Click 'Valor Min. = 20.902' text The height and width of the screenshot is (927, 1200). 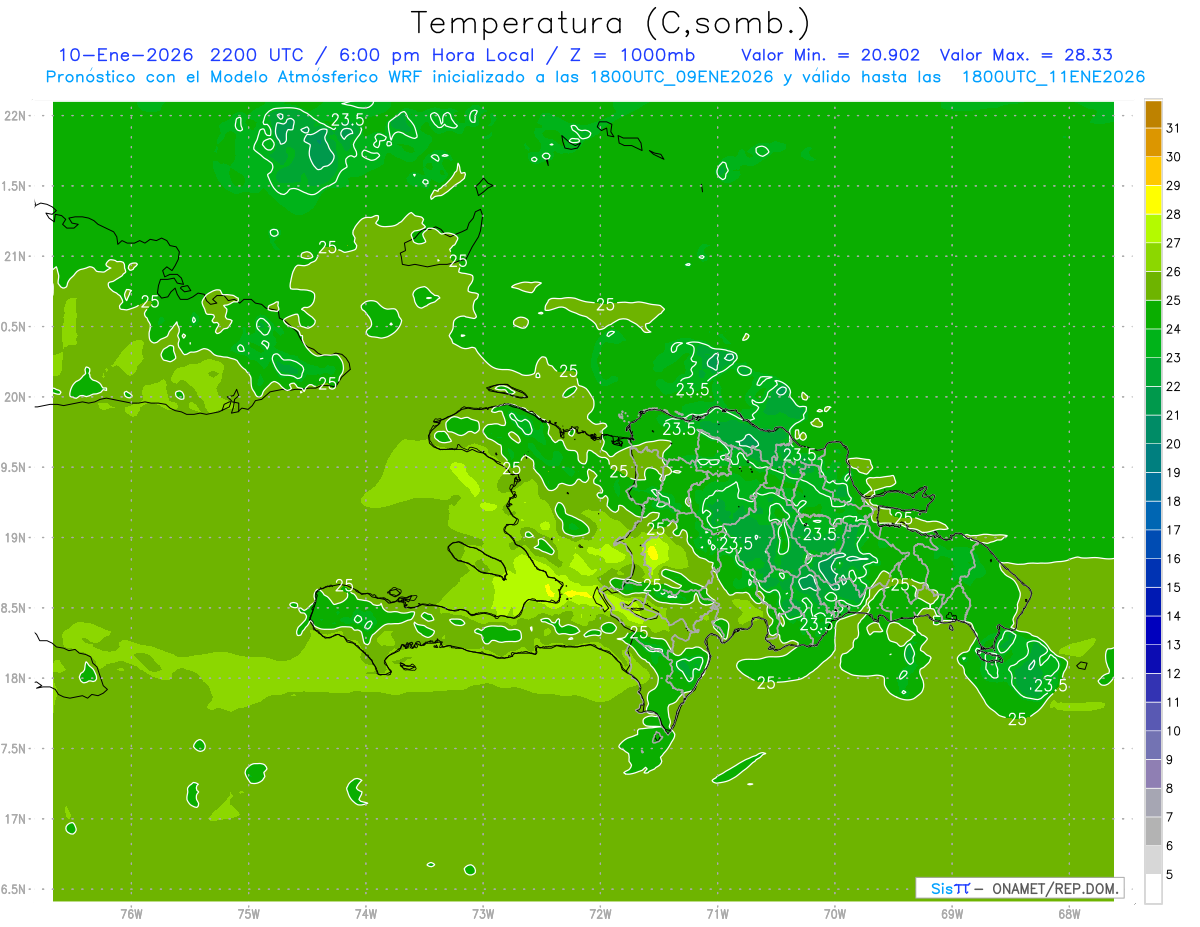(x=830, y=55)
